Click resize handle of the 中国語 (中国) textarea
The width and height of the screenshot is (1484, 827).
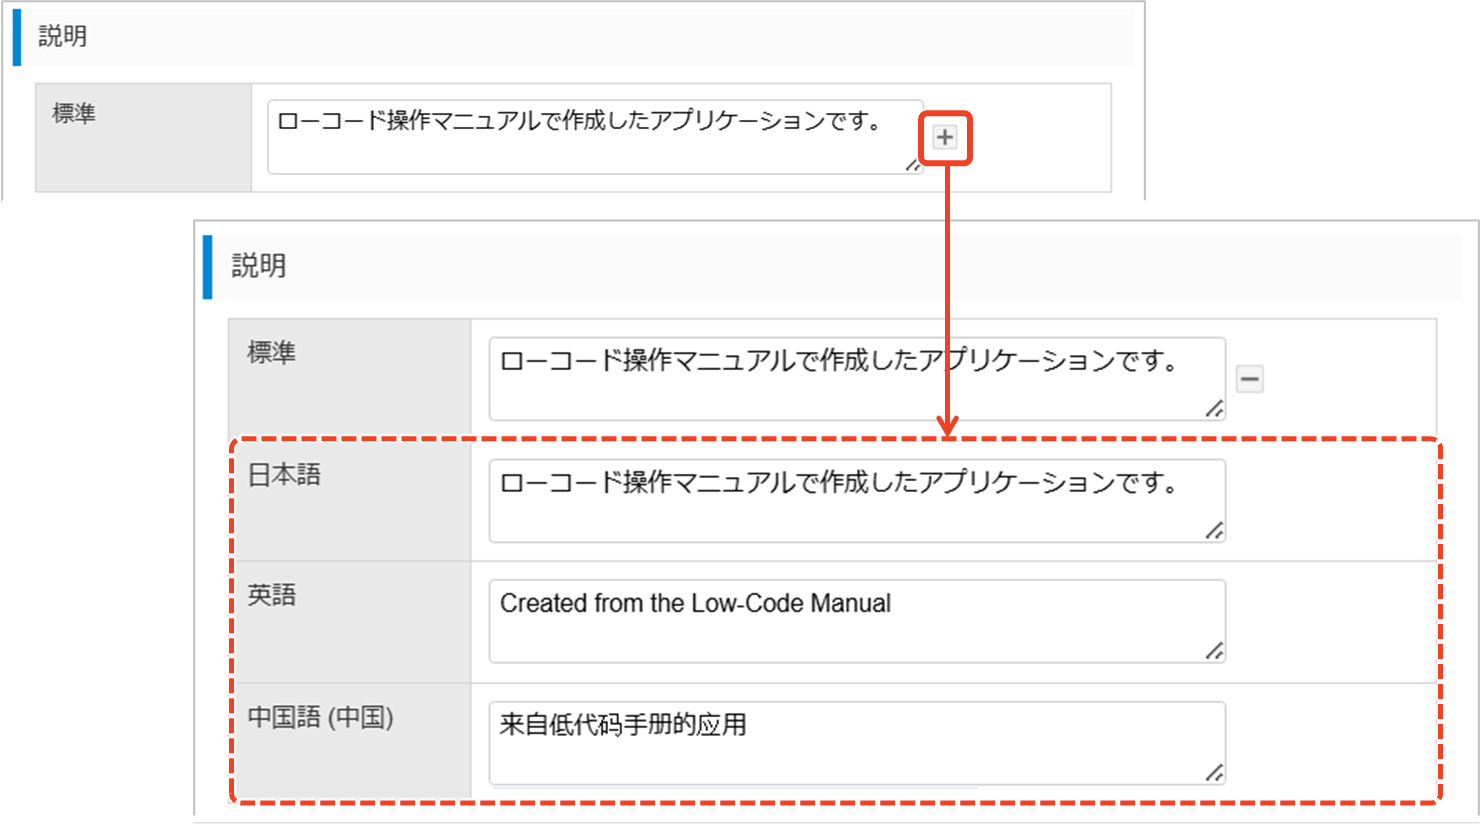[x=1214, y=772]
